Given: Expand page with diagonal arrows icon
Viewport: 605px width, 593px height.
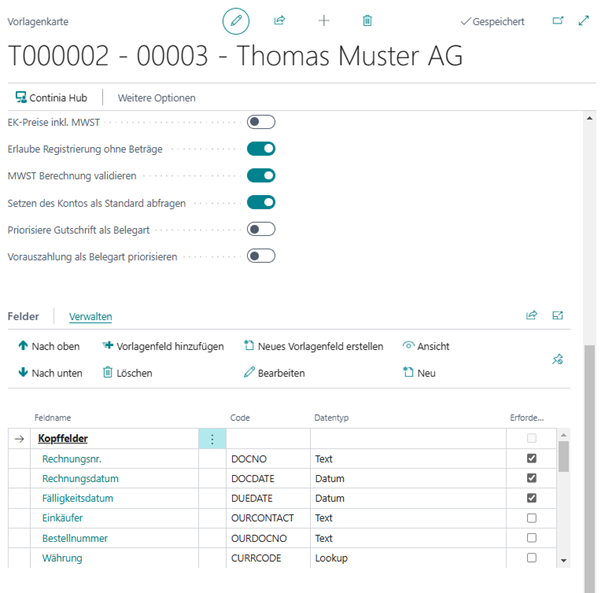Looking at the screenshot, I should 584,20.
